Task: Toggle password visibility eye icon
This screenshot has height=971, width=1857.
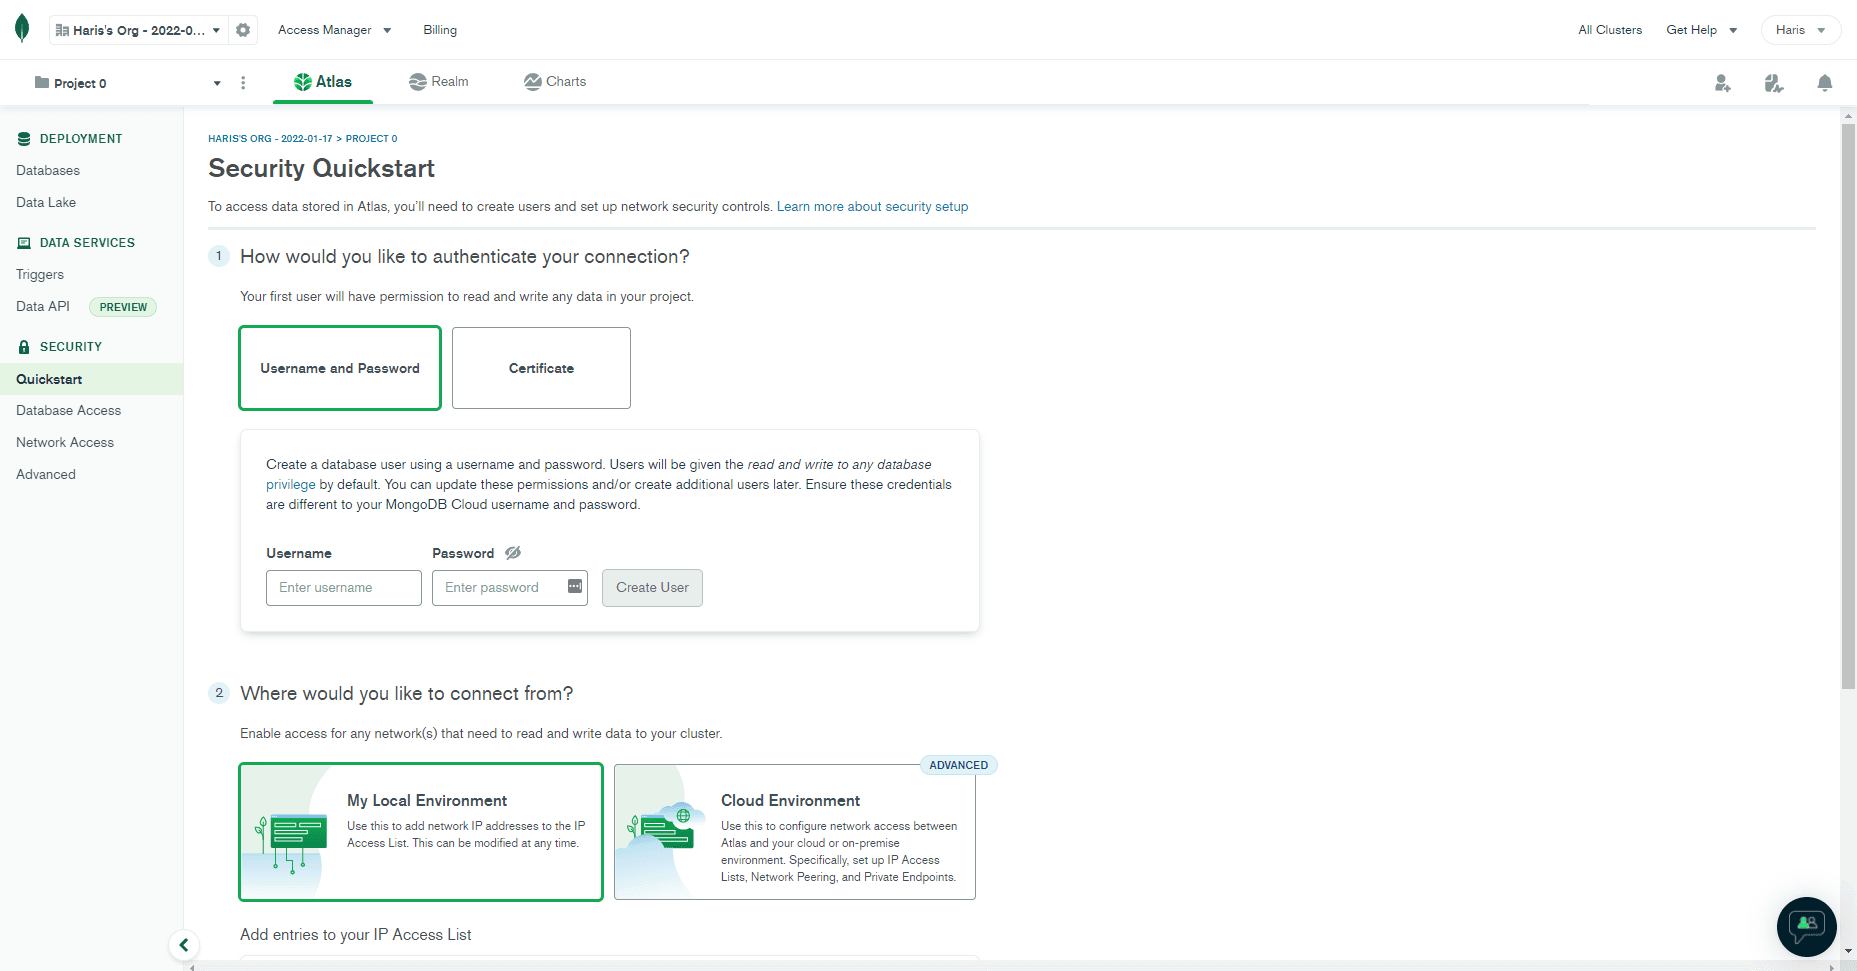Action: coord(513,553)
